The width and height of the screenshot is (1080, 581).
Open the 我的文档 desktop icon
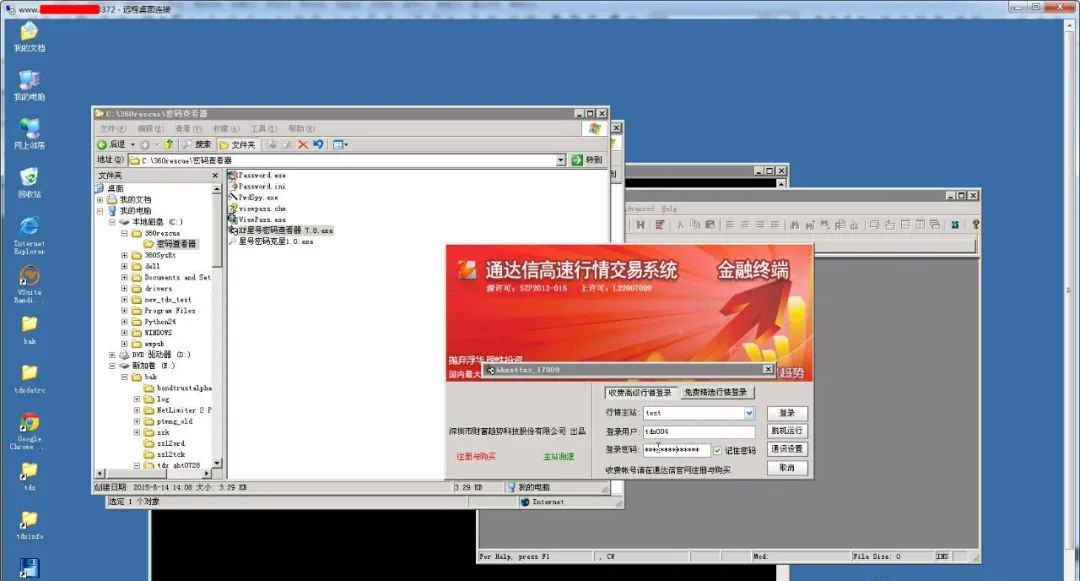[29, 36]
